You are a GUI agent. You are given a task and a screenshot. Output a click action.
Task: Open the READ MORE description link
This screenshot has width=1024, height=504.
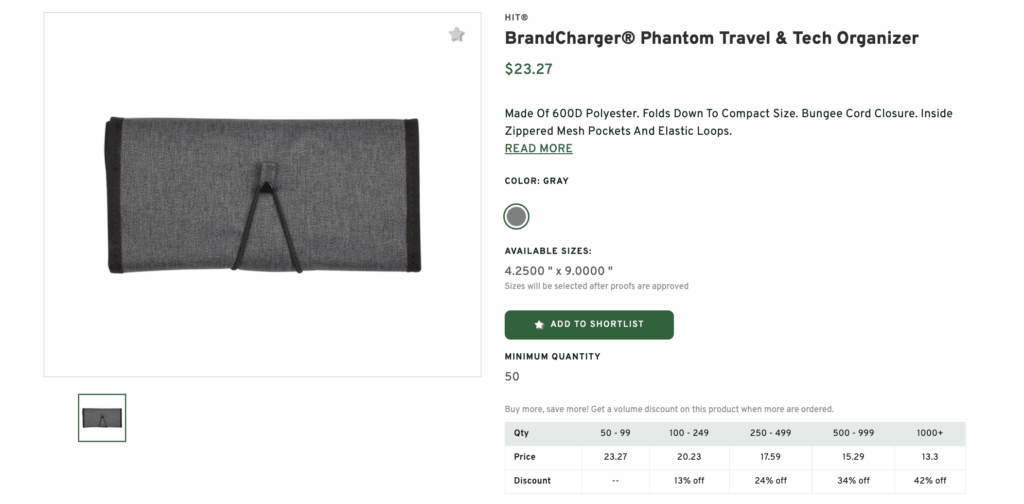pyautogui.click(x=538, y=149)
